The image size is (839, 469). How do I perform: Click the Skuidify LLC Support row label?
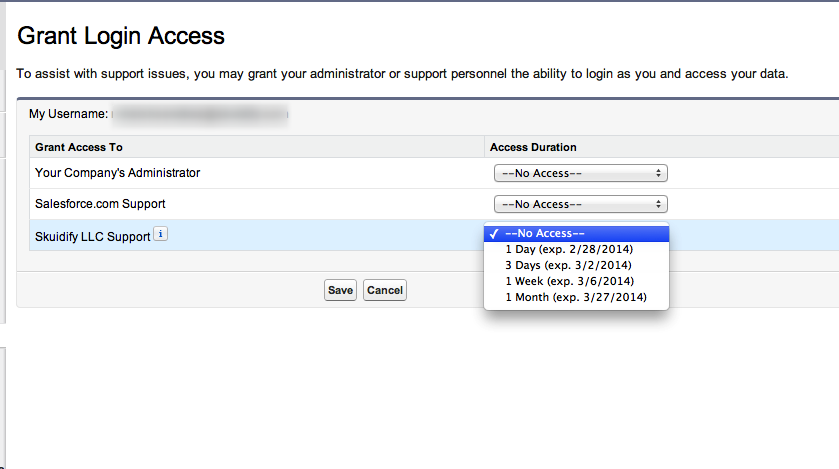tap(93, 236)
